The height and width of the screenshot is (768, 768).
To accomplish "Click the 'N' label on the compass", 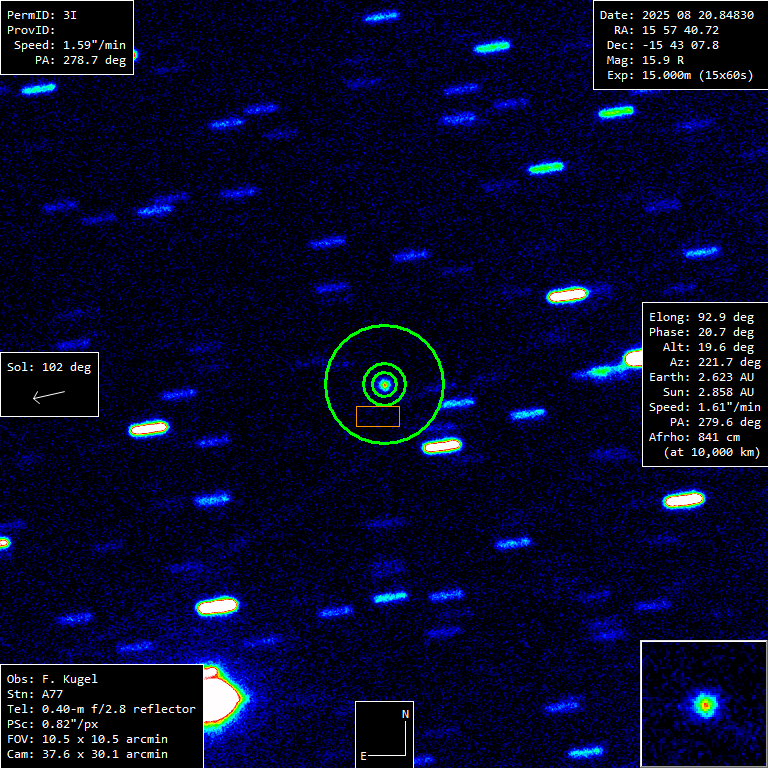I will coord(405,714).
